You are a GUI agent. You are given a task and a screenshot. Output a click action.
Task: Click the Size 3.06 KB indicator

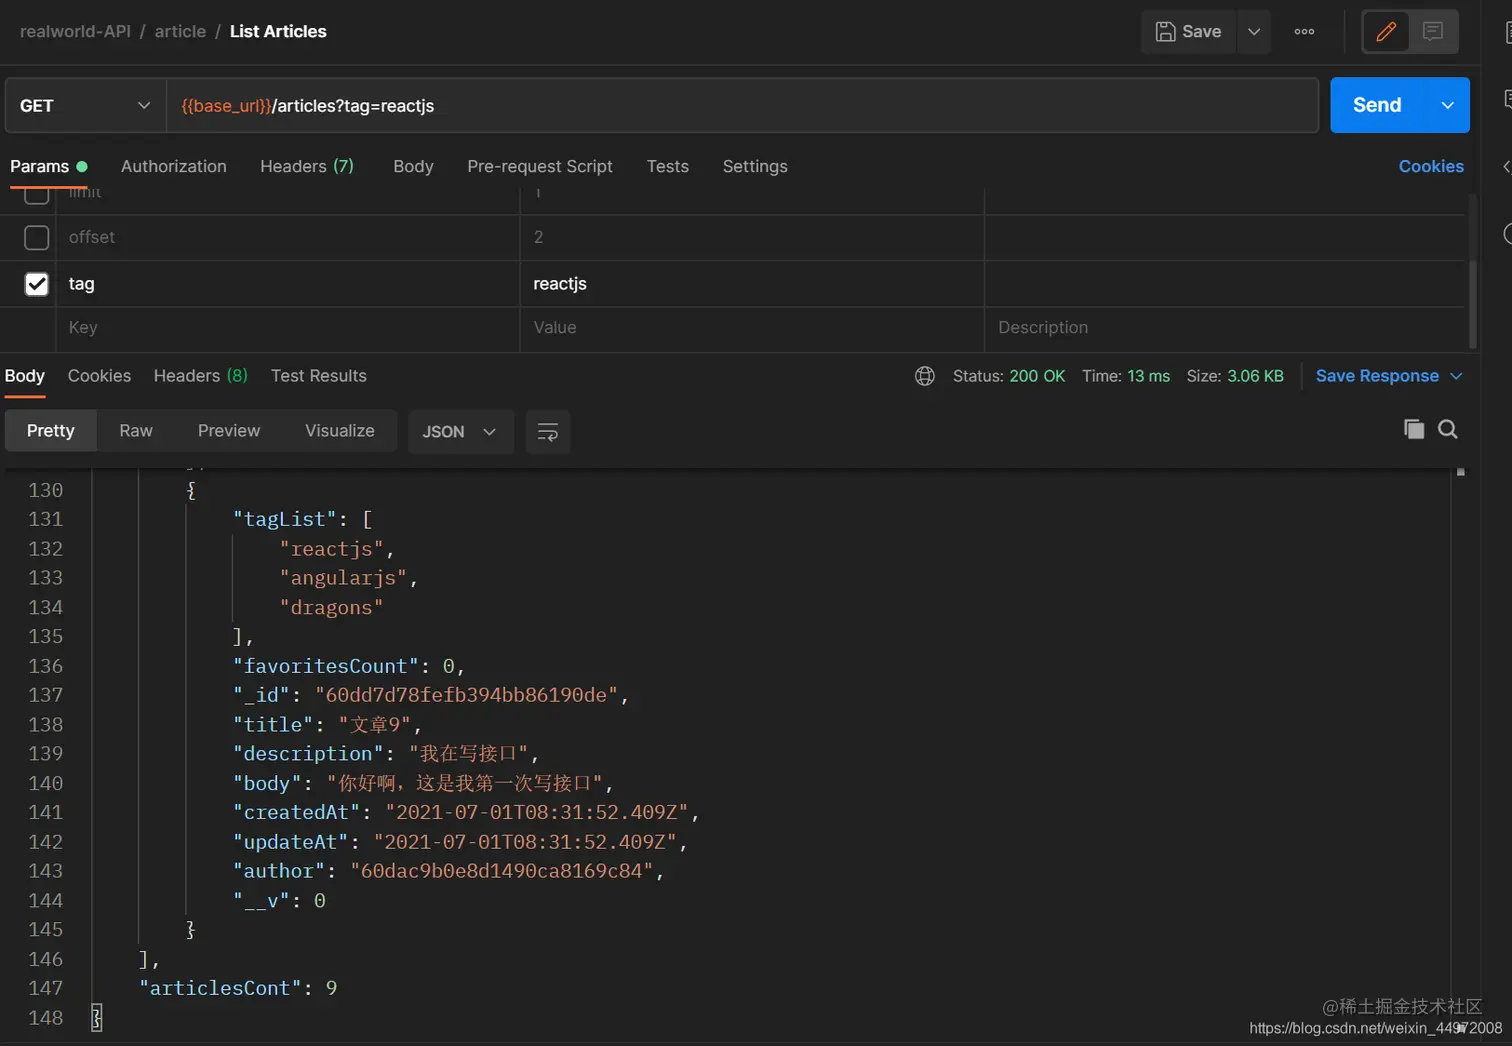pos(1235,376)
